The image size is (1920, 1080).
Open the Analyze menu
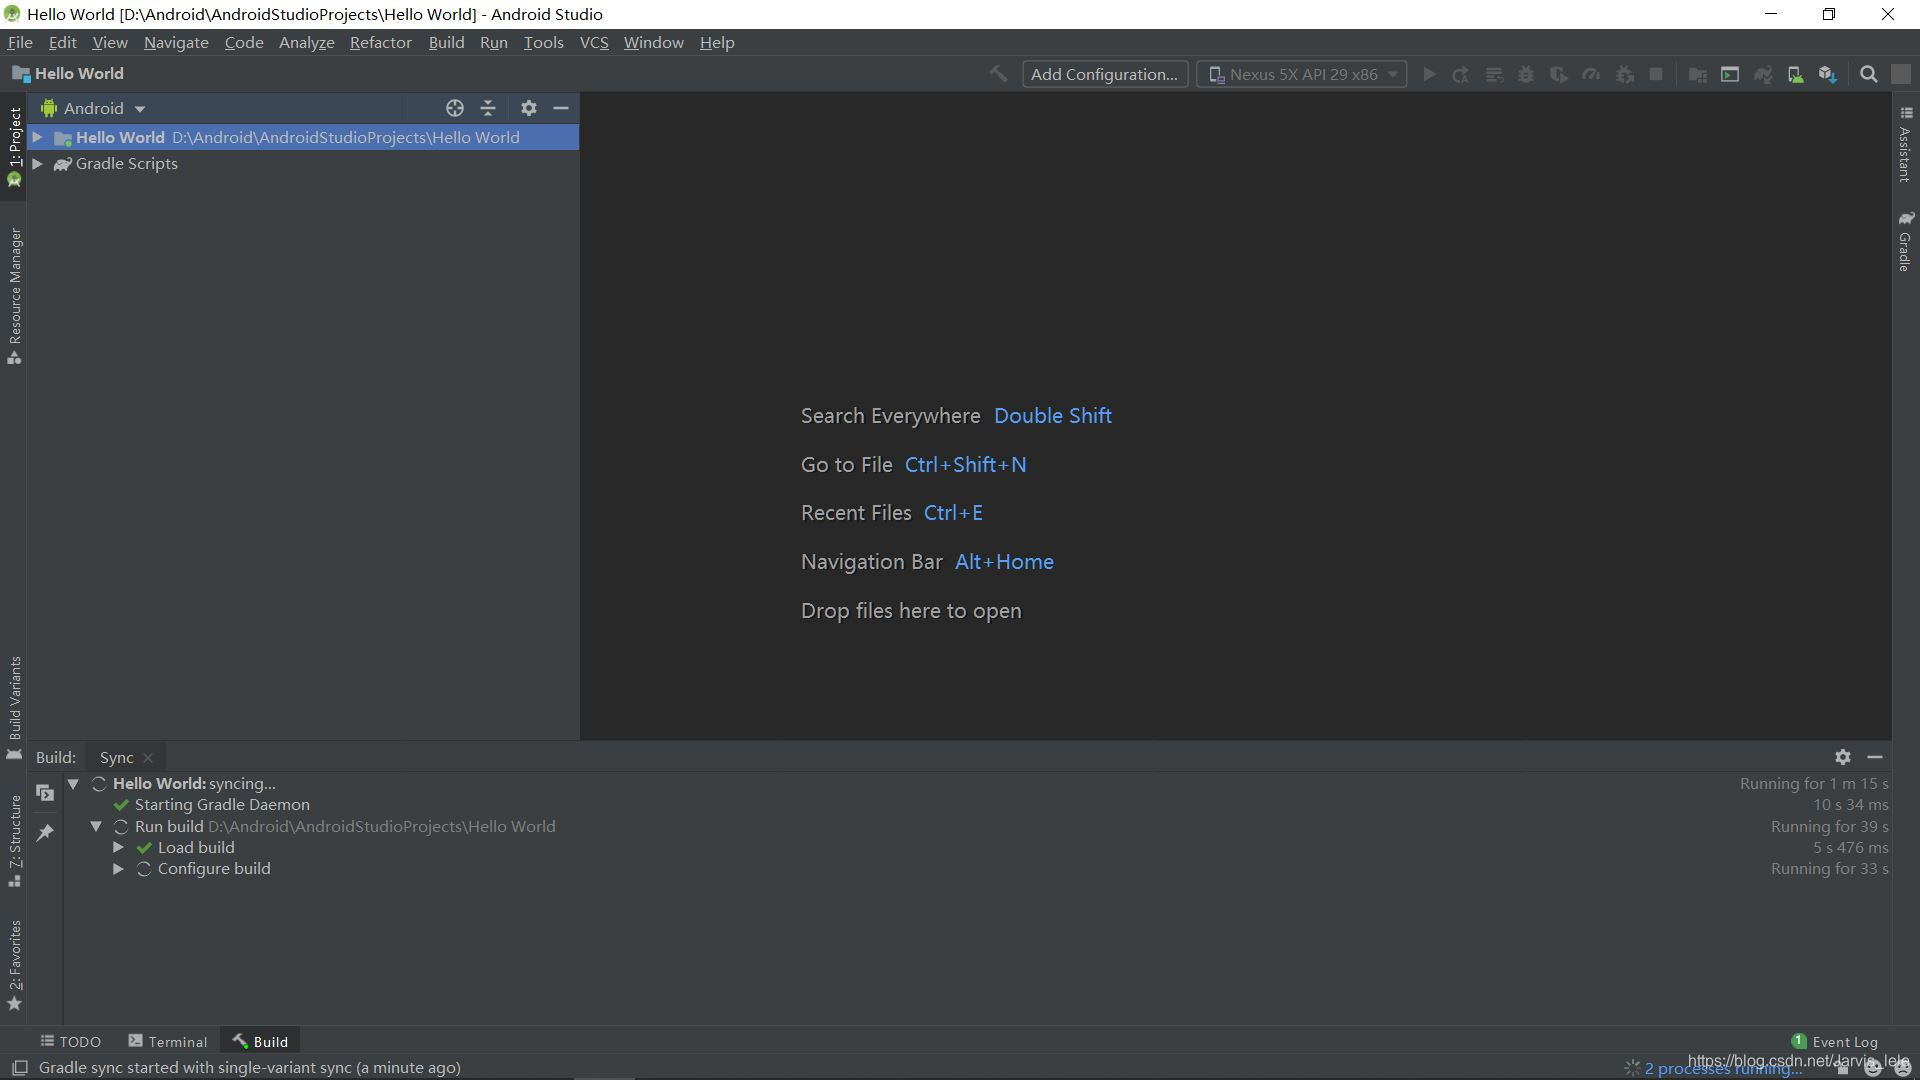click(x=306, y=43)
